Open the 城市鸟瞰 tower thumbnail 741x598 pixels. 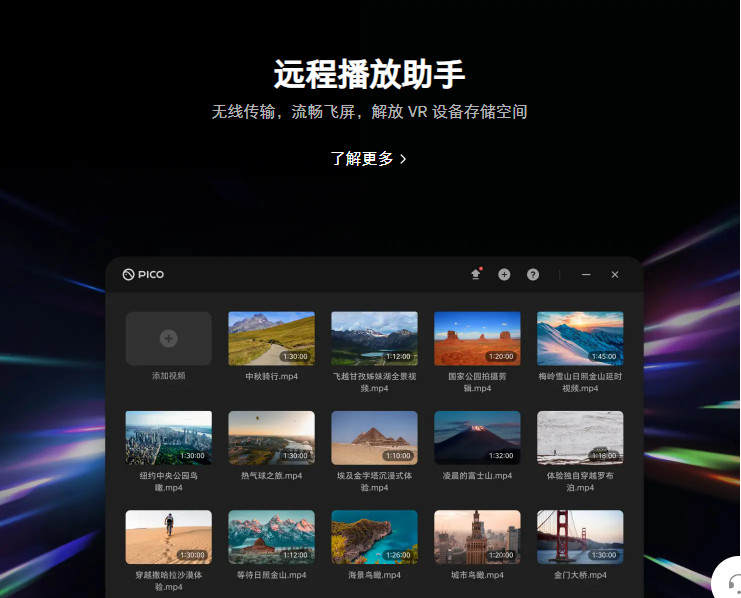477,537
